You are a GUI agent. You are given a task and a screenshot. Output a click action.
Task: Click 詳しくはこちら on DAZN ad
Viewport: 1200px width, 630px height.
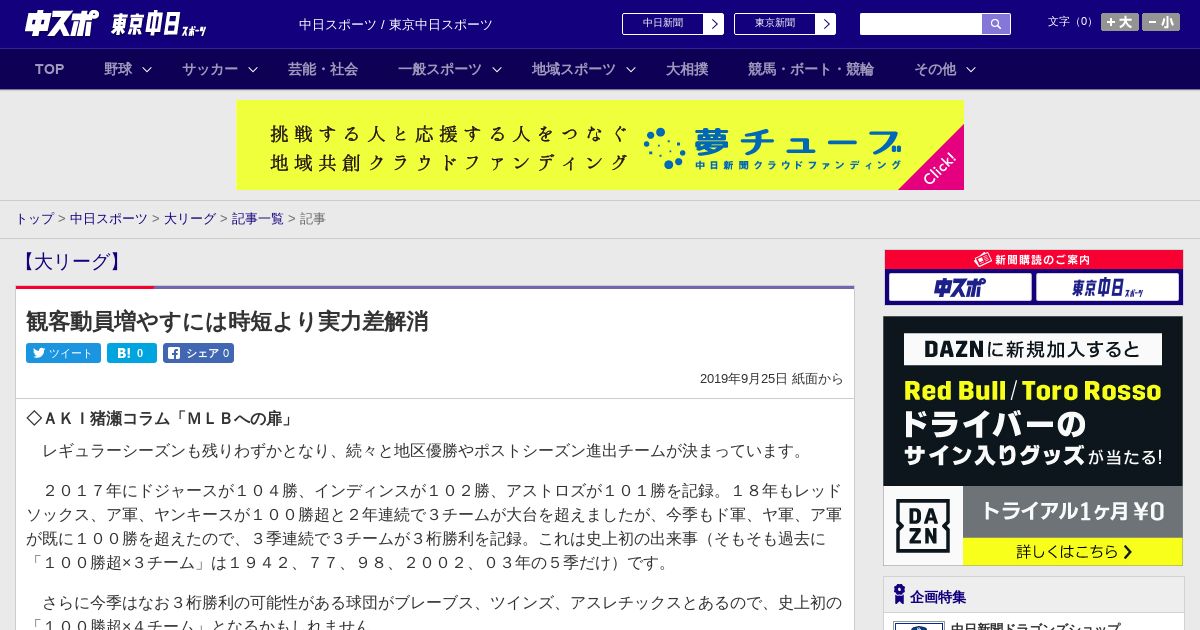pyautogui.click(x=1072, y=551)
